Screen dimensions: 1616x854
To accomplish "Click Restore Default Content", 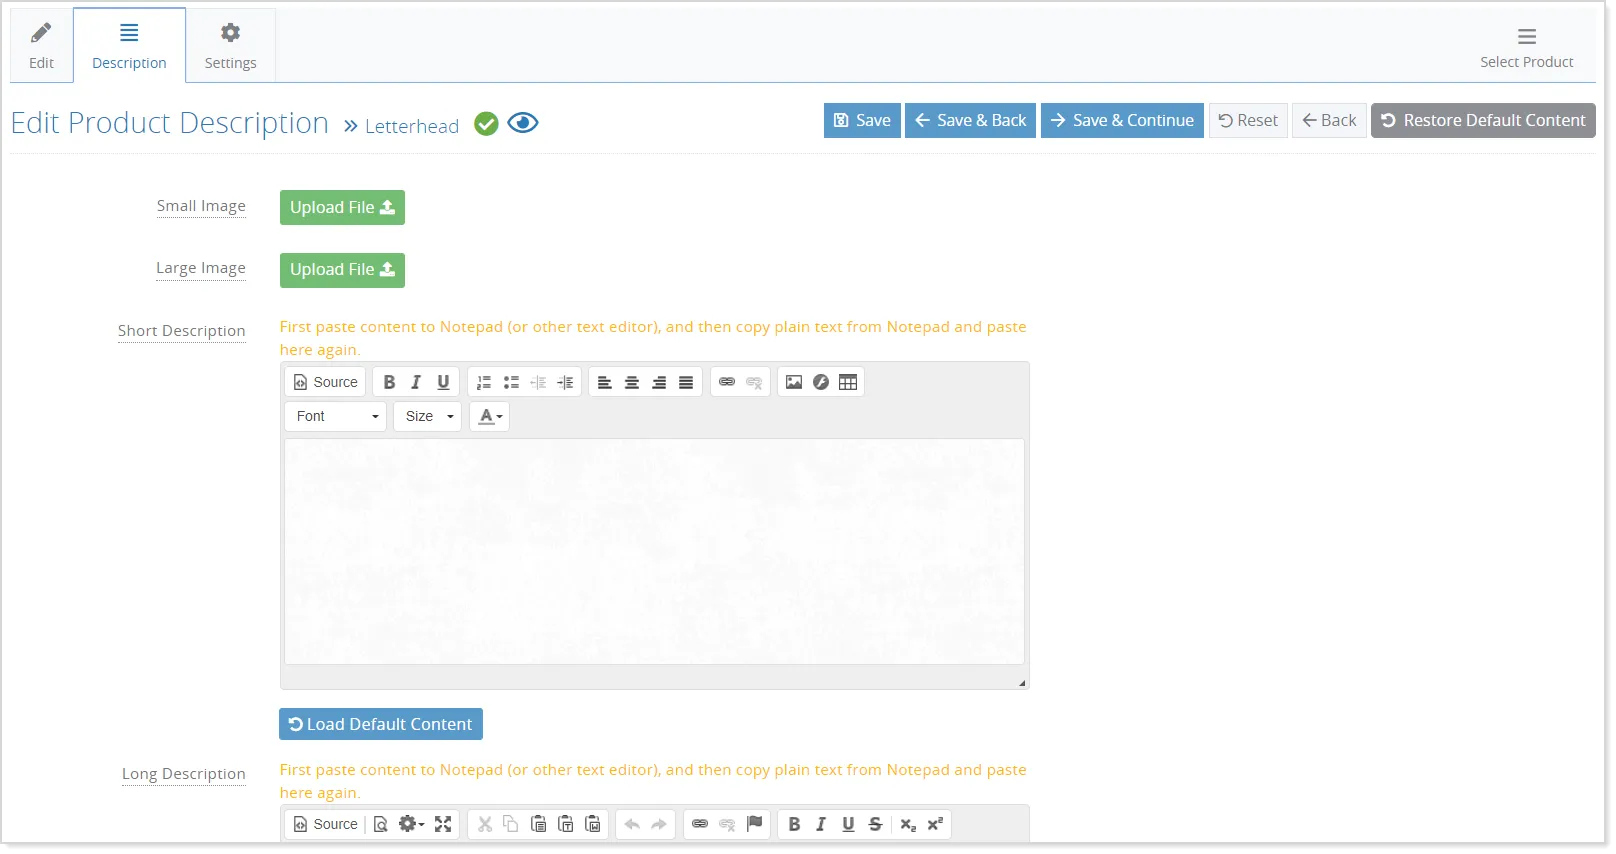I will [x=1483, y=120].
